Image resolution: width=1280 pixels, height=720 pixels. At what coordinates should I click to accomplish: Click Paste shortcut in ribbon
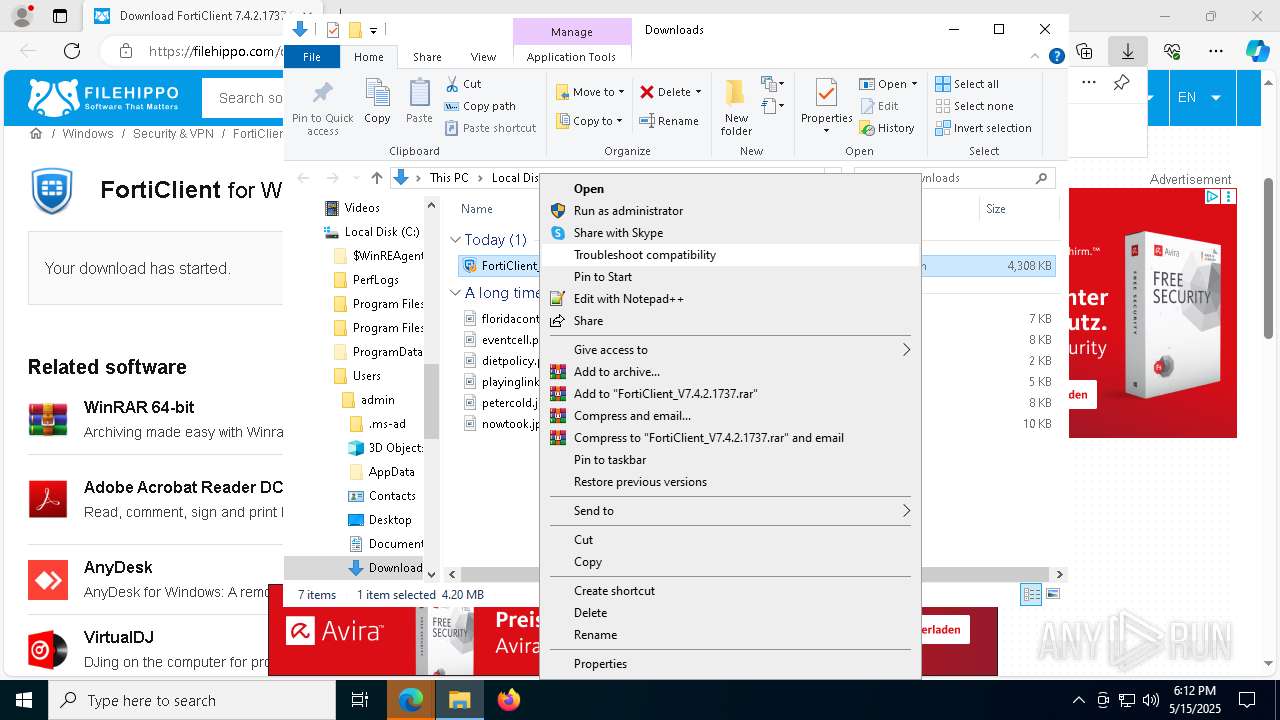pos(490,128)
